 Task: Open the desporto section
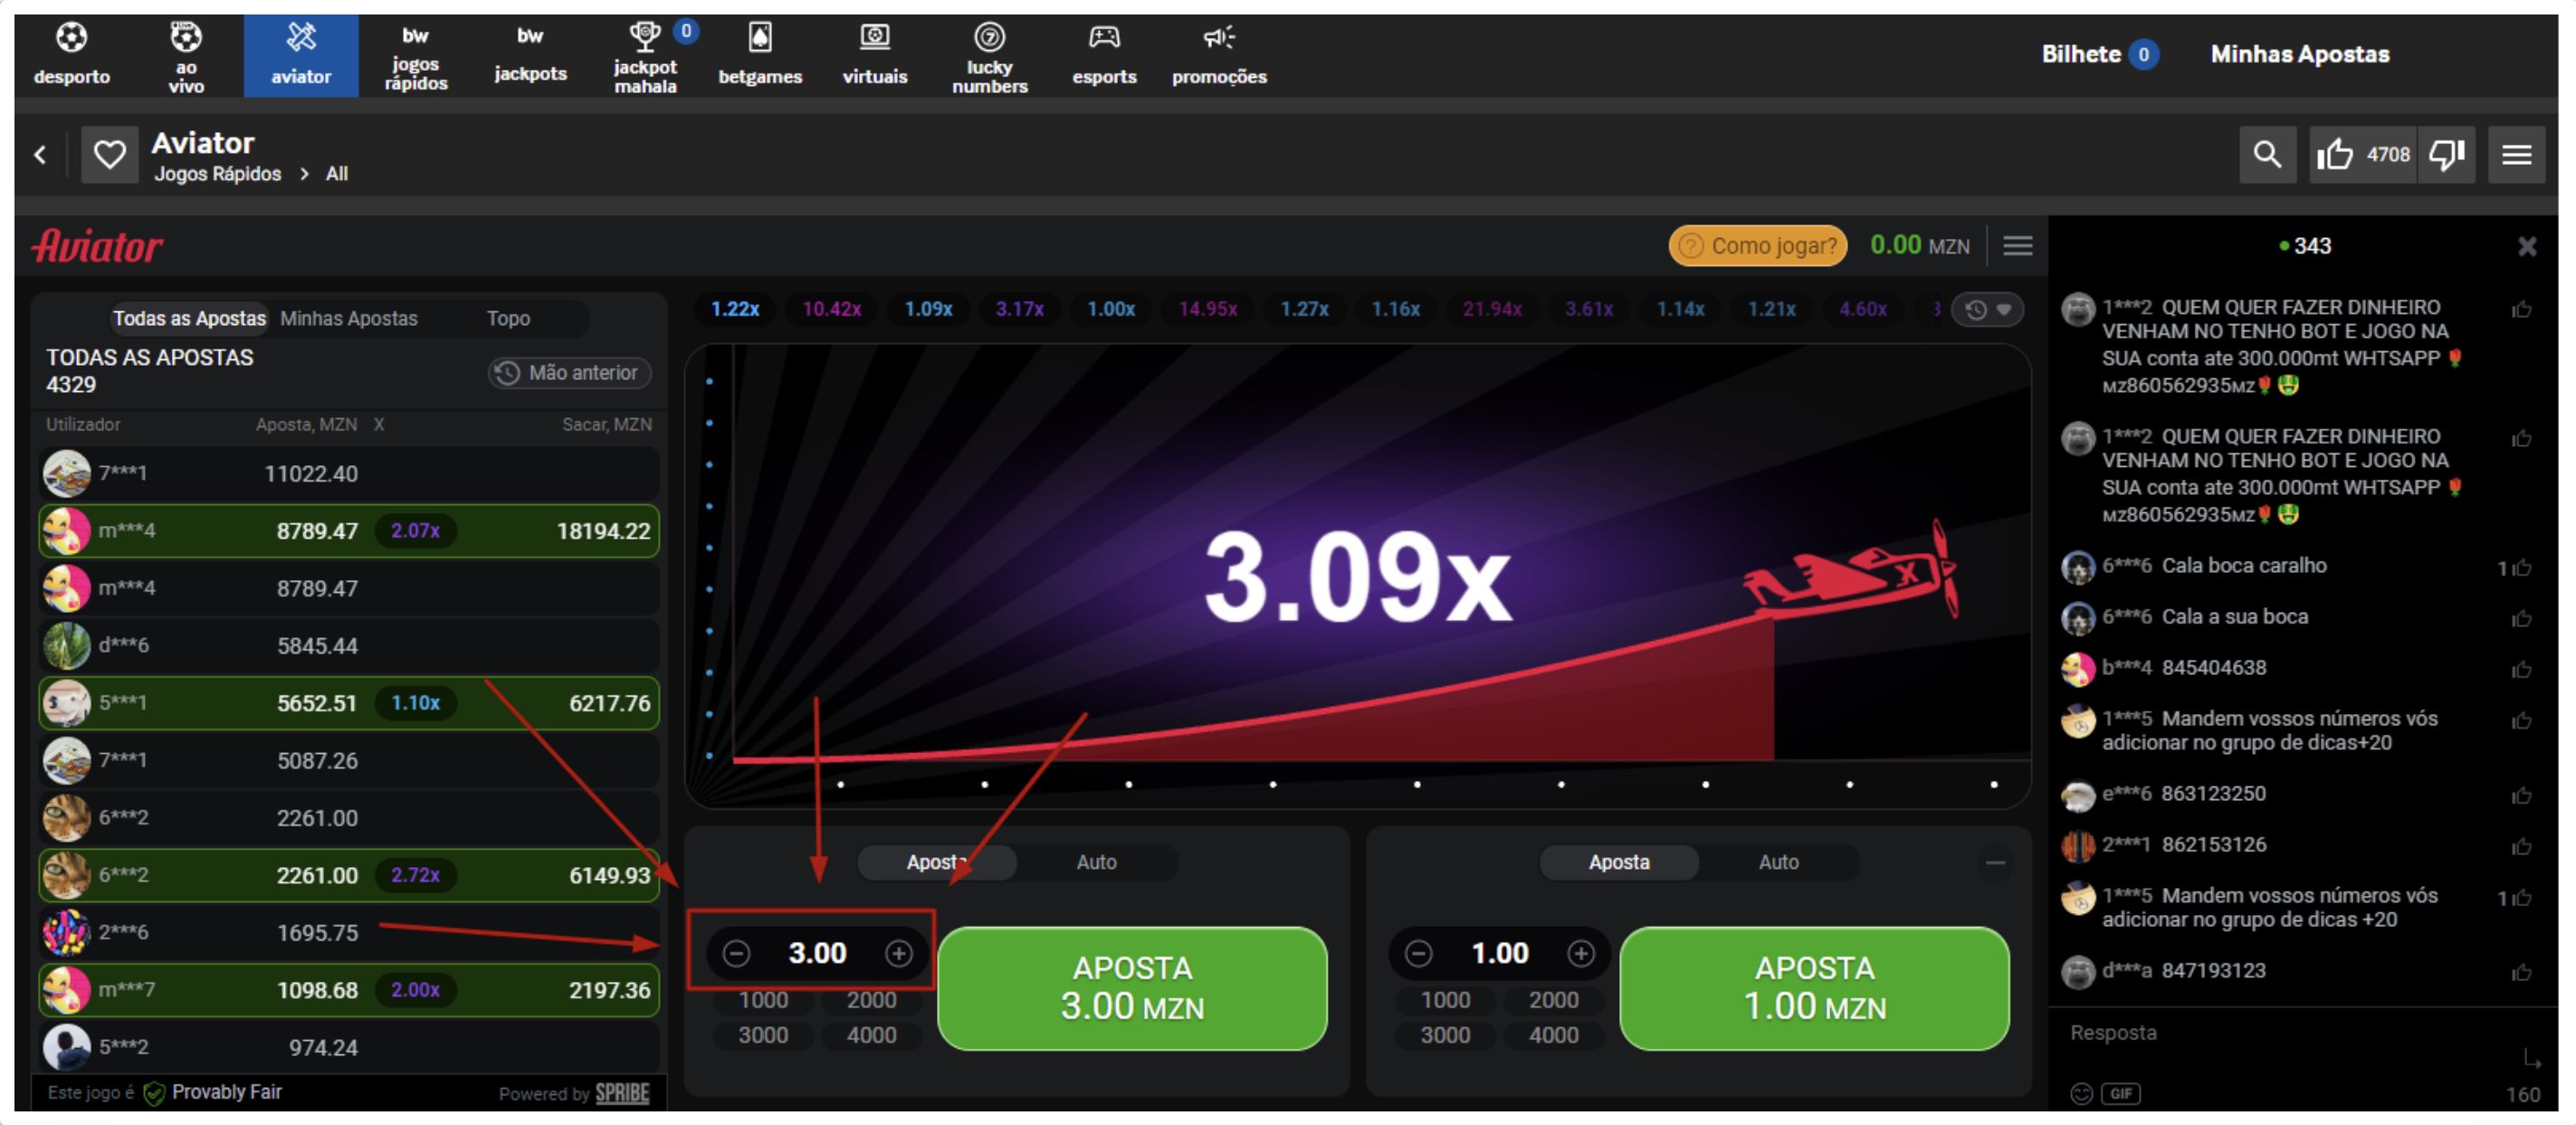[71, 55]
